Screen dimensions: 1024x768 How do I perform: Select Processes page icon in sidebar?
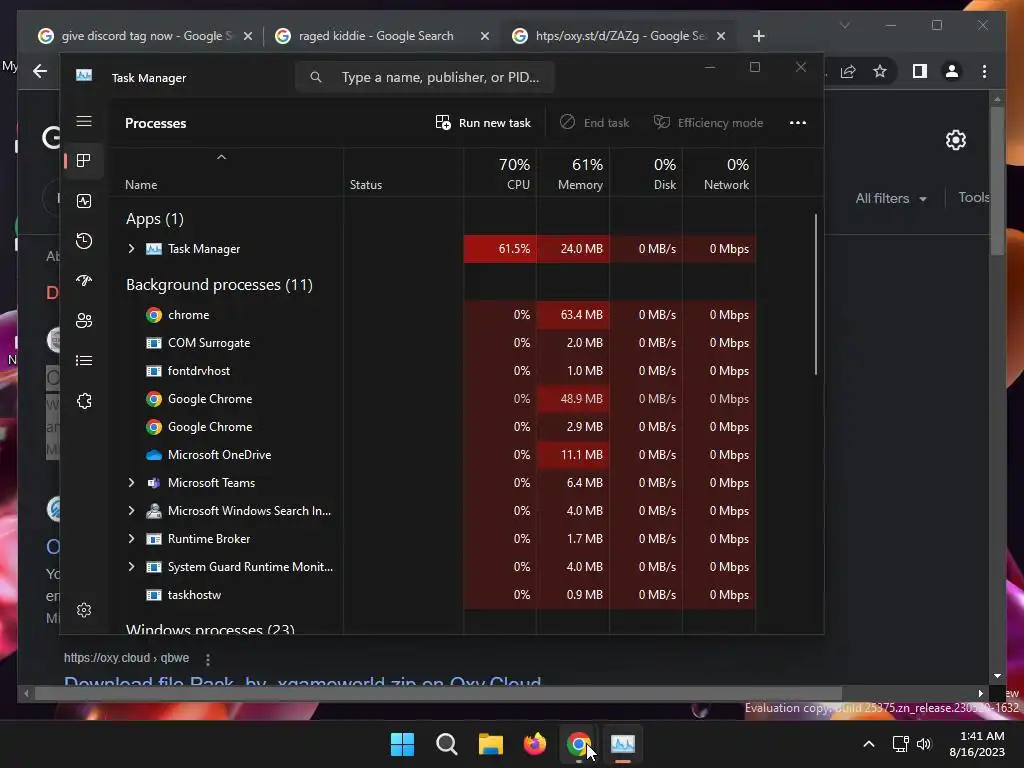point(84,161)
